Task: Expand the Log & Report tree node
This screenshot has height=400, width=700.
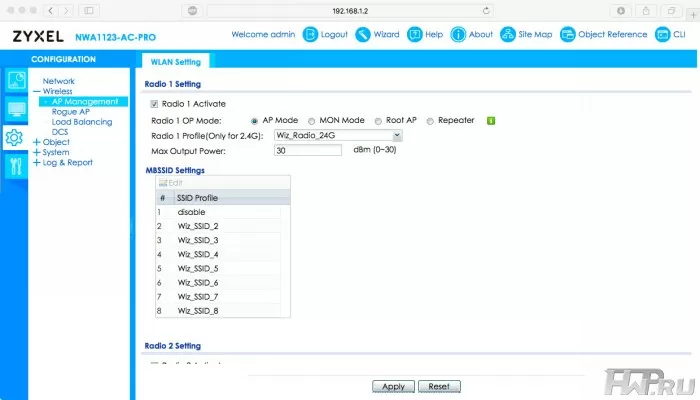Action: pyautogui.click(x=37, y=163)
